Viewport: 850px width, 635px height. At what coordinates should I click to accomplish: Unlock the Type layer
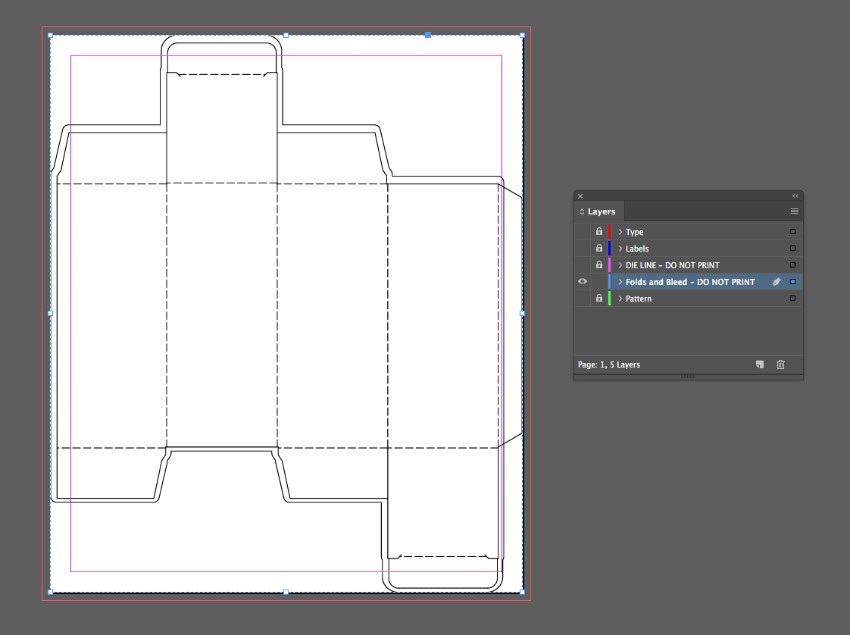pos(599,232)
